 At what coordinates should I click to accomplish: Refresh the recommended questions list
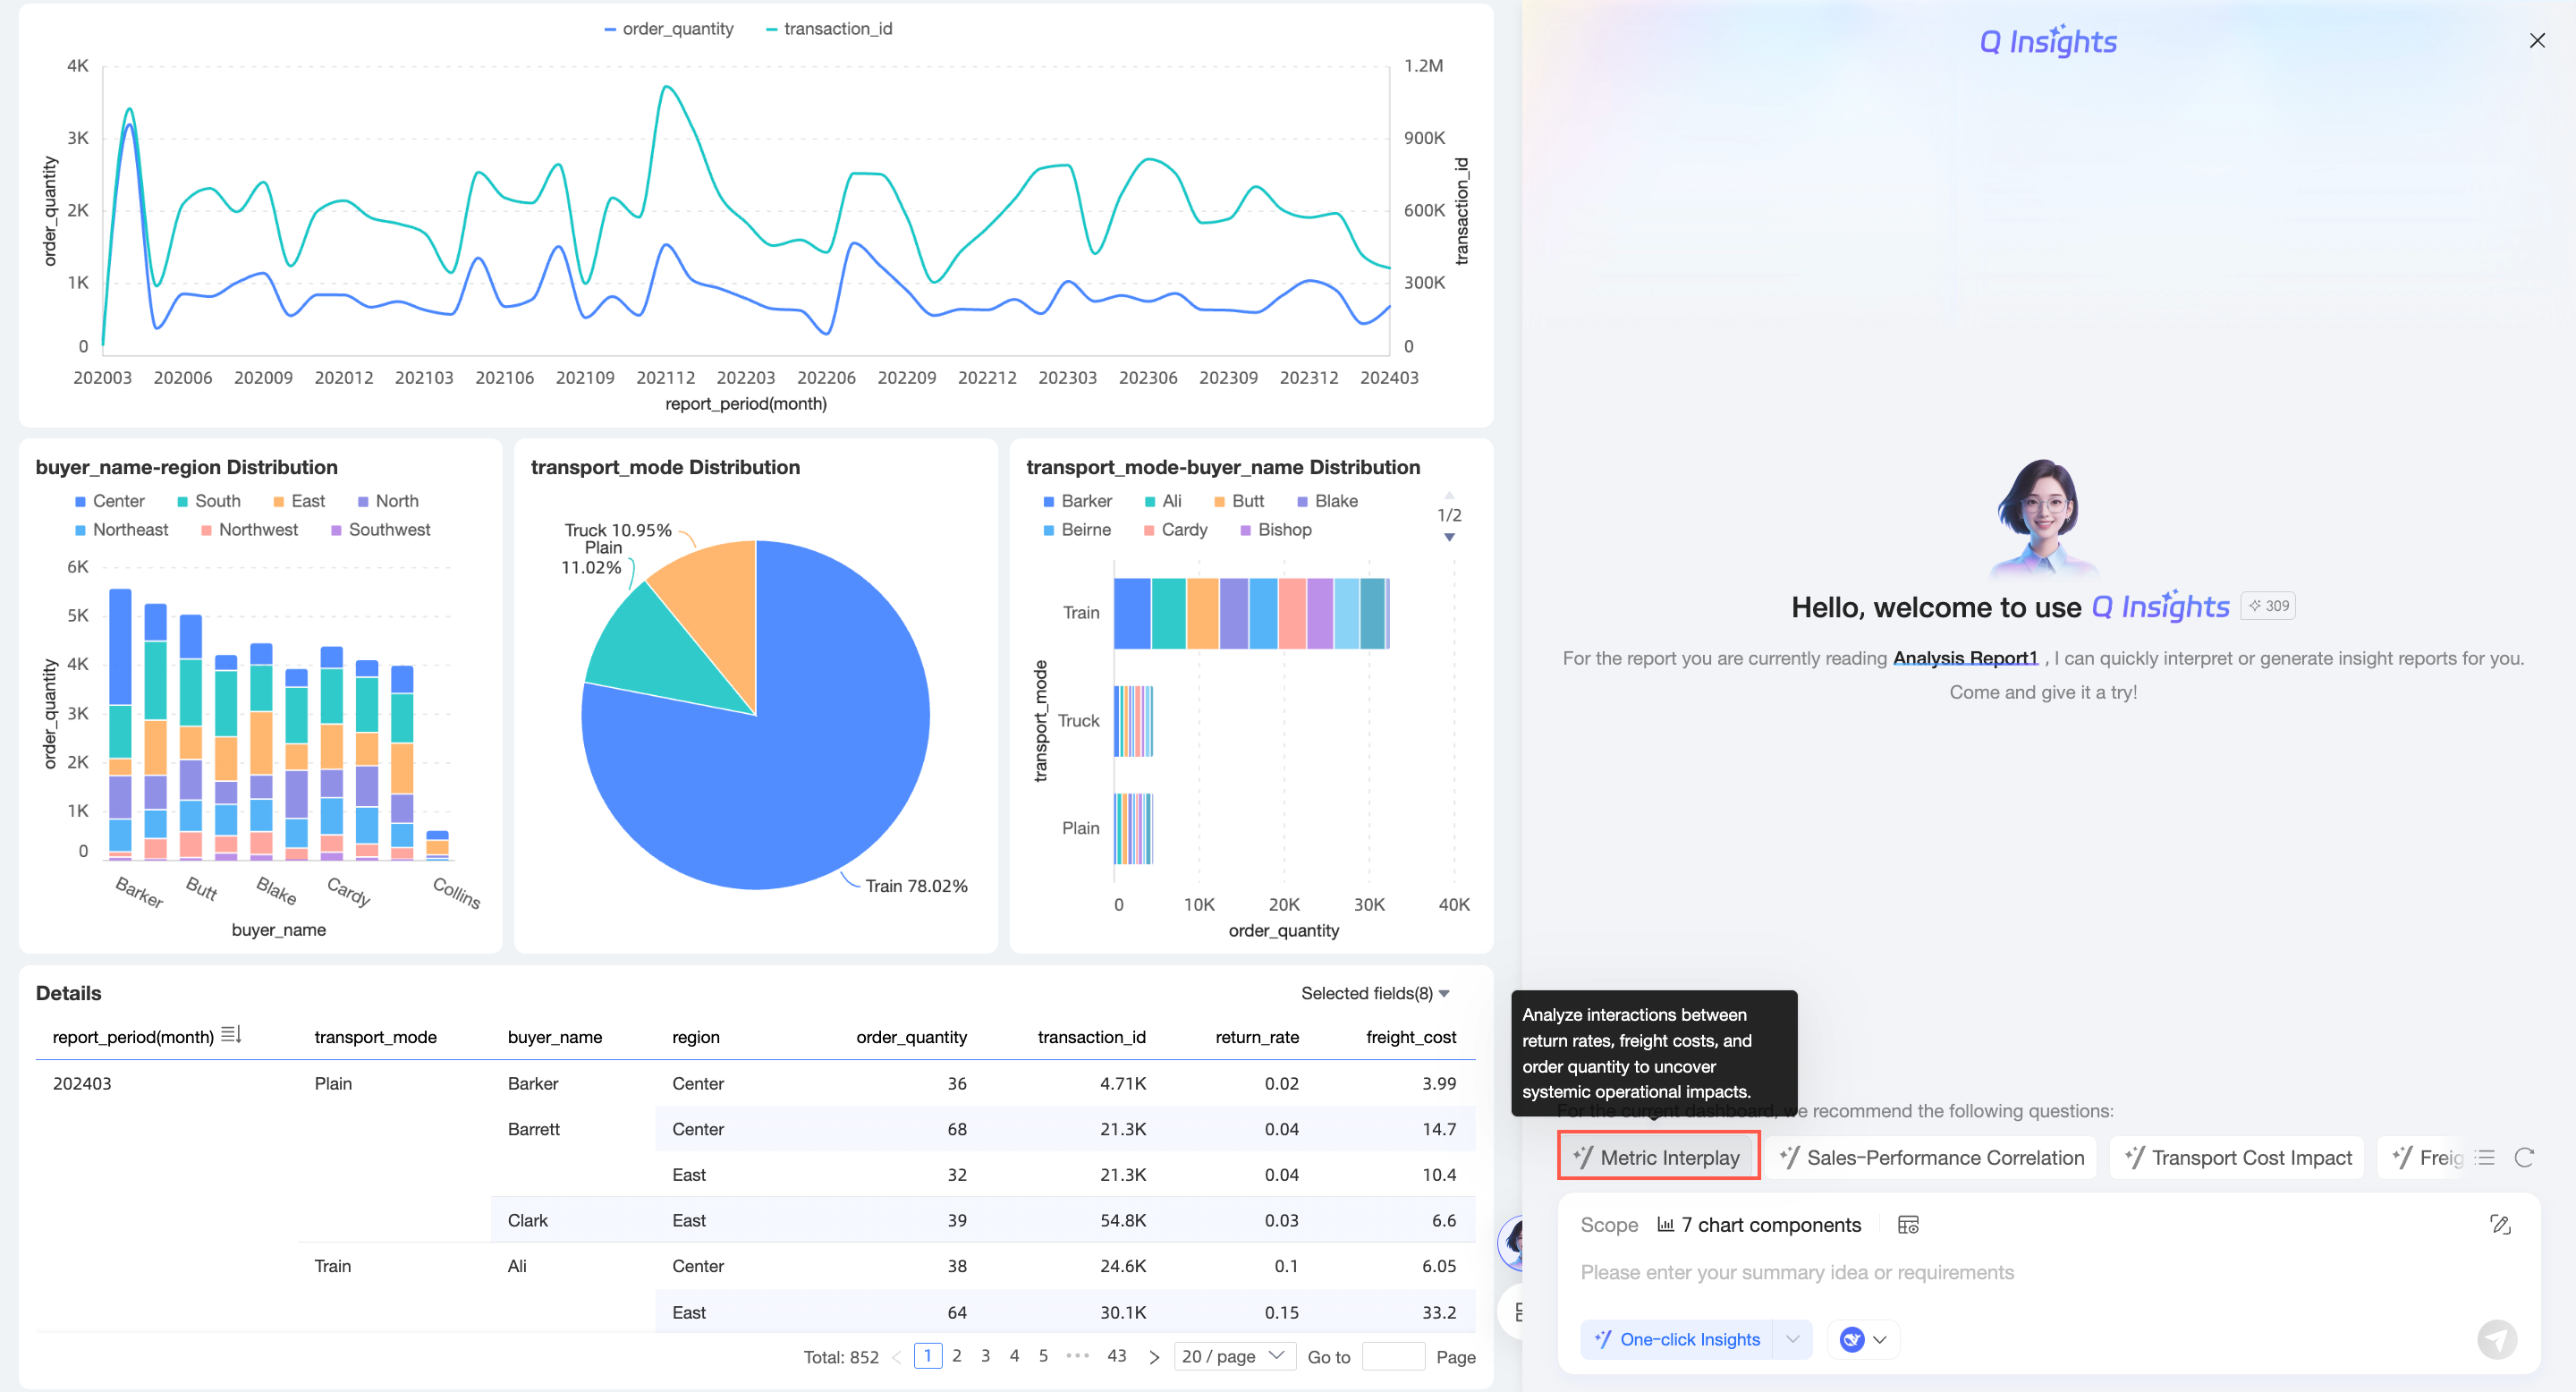[2524, 1157]
